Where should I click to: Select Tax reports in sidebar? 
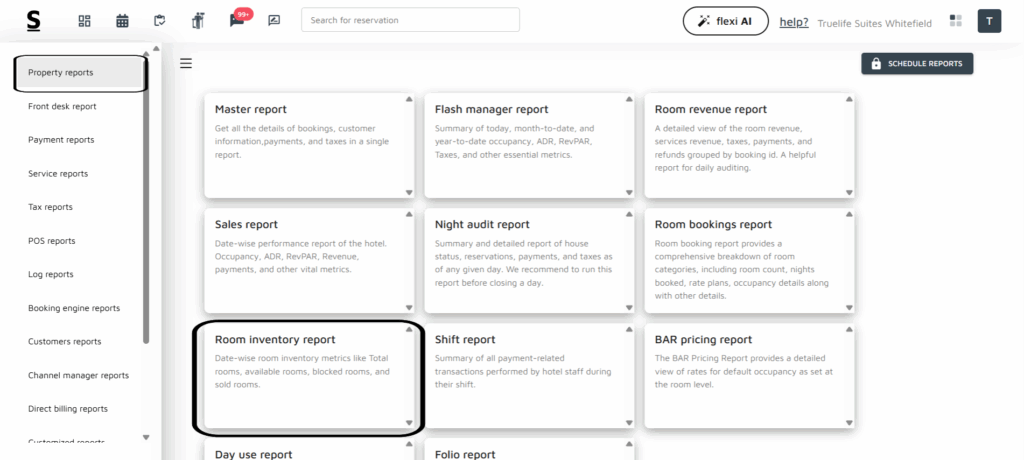click(x=50, y=207)
